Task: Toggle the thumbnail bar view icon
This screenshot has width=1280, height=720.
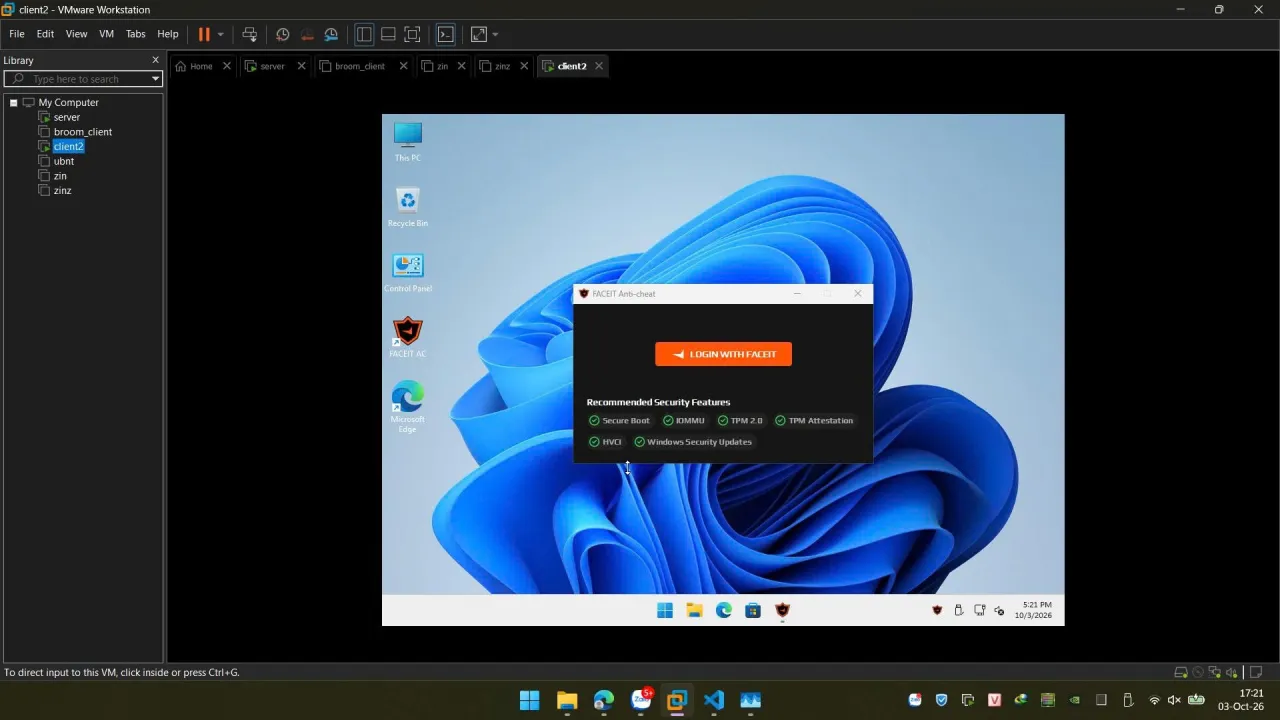Action: (388, 34)
